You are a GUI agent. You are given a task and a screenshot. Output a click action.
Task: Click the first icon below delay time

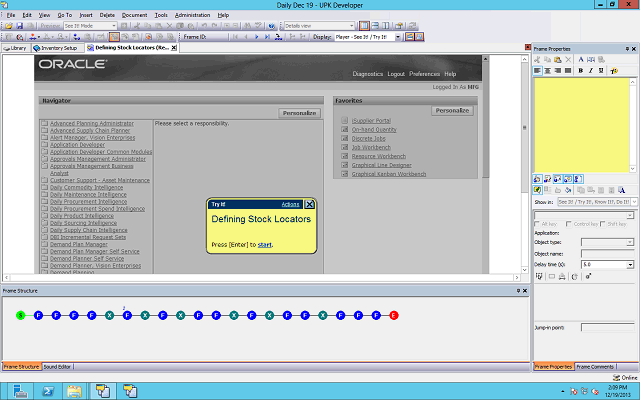pos(539,277)
